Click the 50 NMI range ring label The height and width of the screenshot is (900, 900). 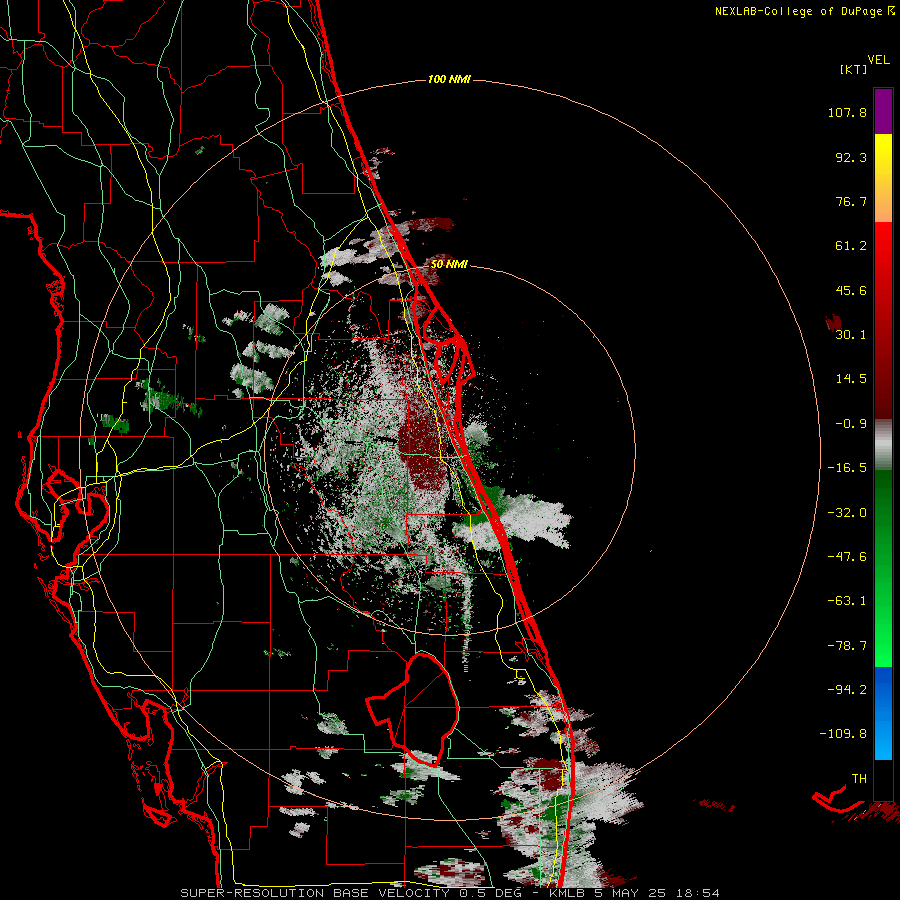[x=449, y=264]
